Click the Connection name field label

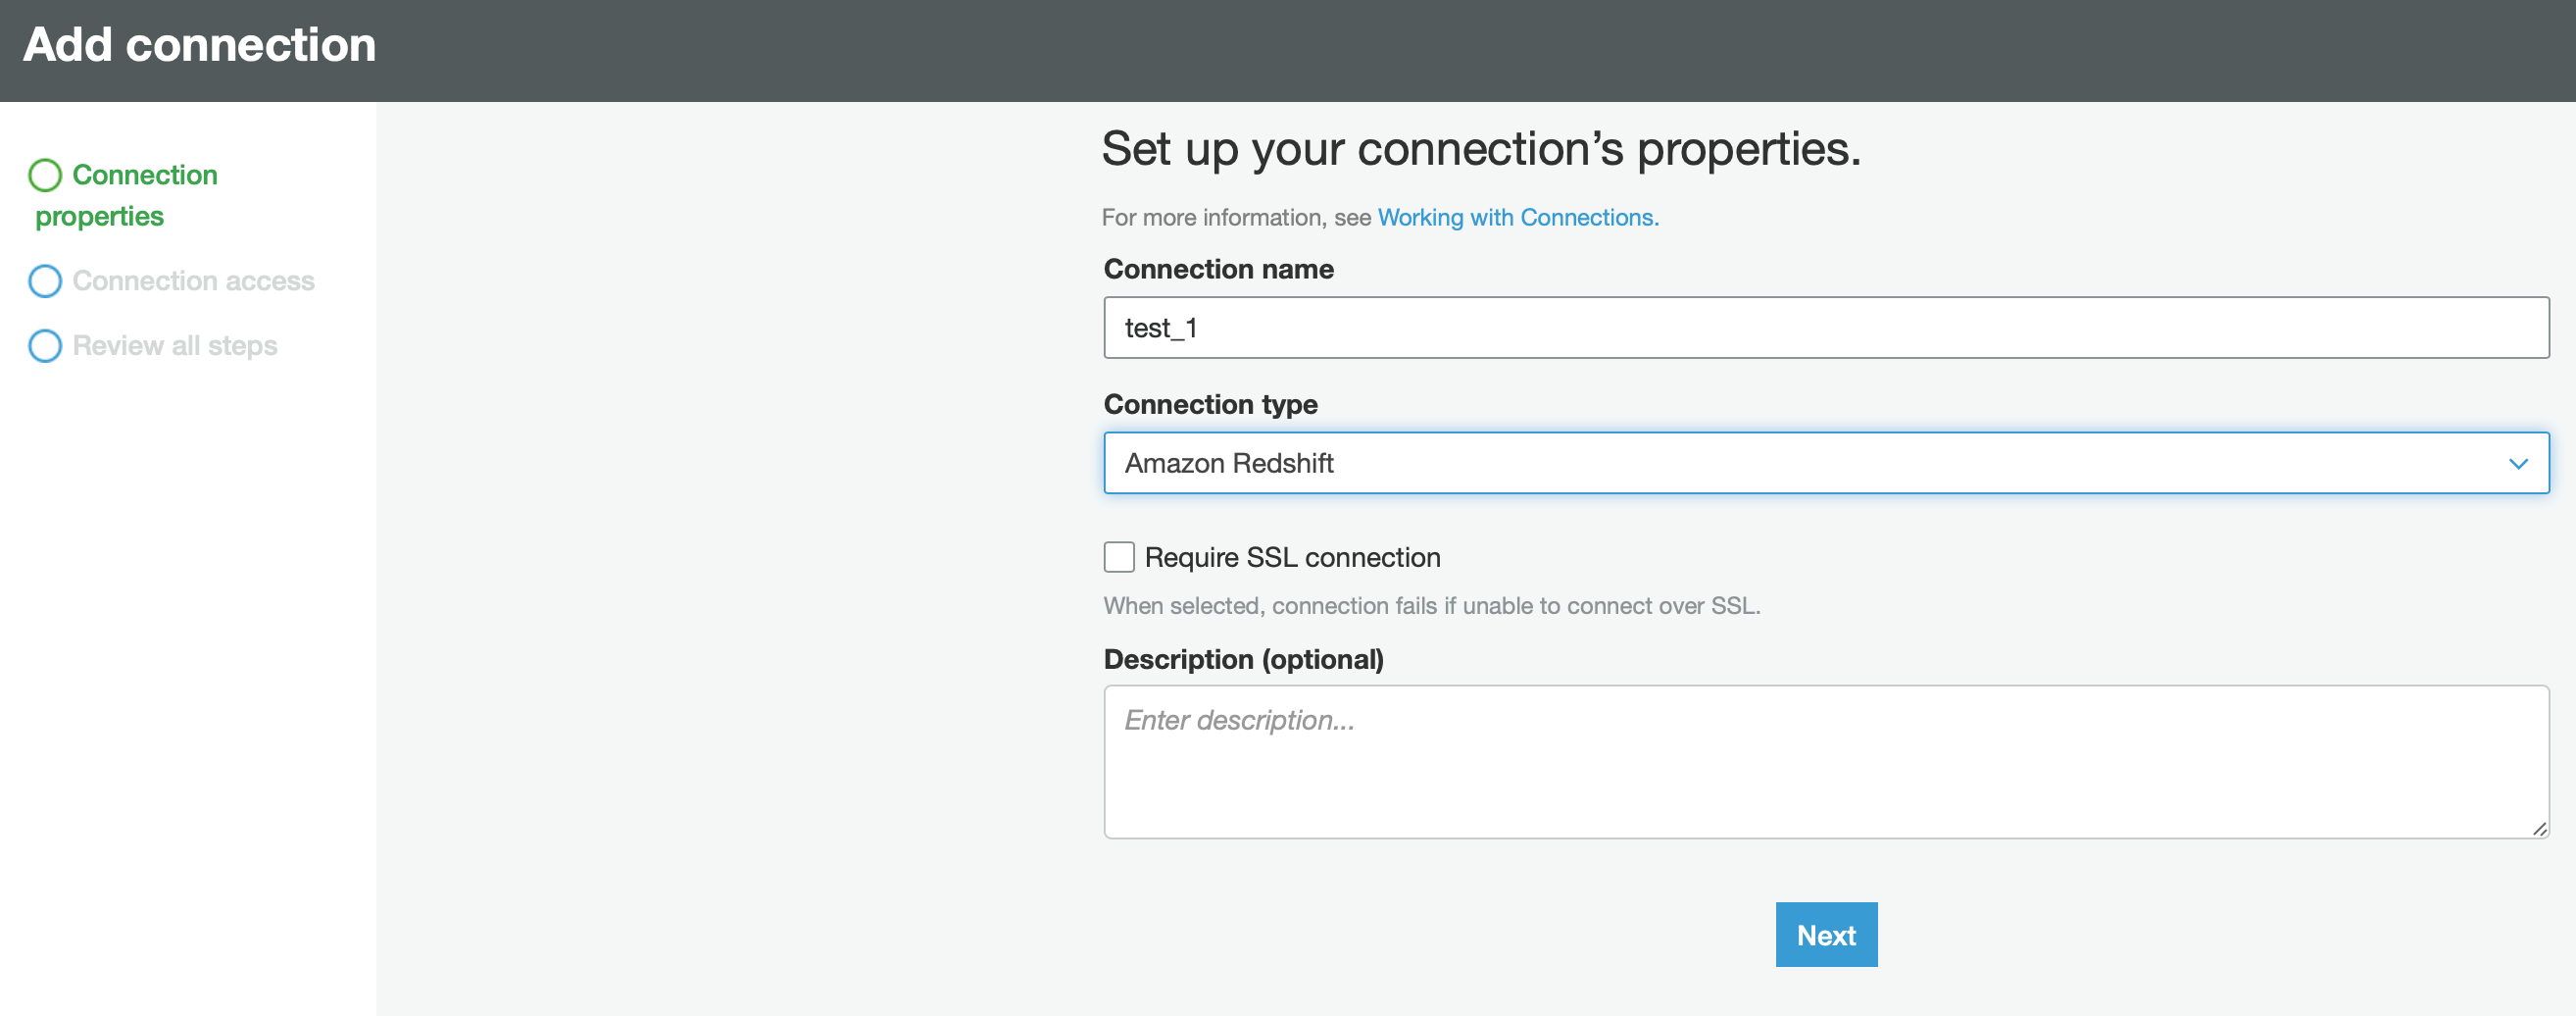(1218, 269)
